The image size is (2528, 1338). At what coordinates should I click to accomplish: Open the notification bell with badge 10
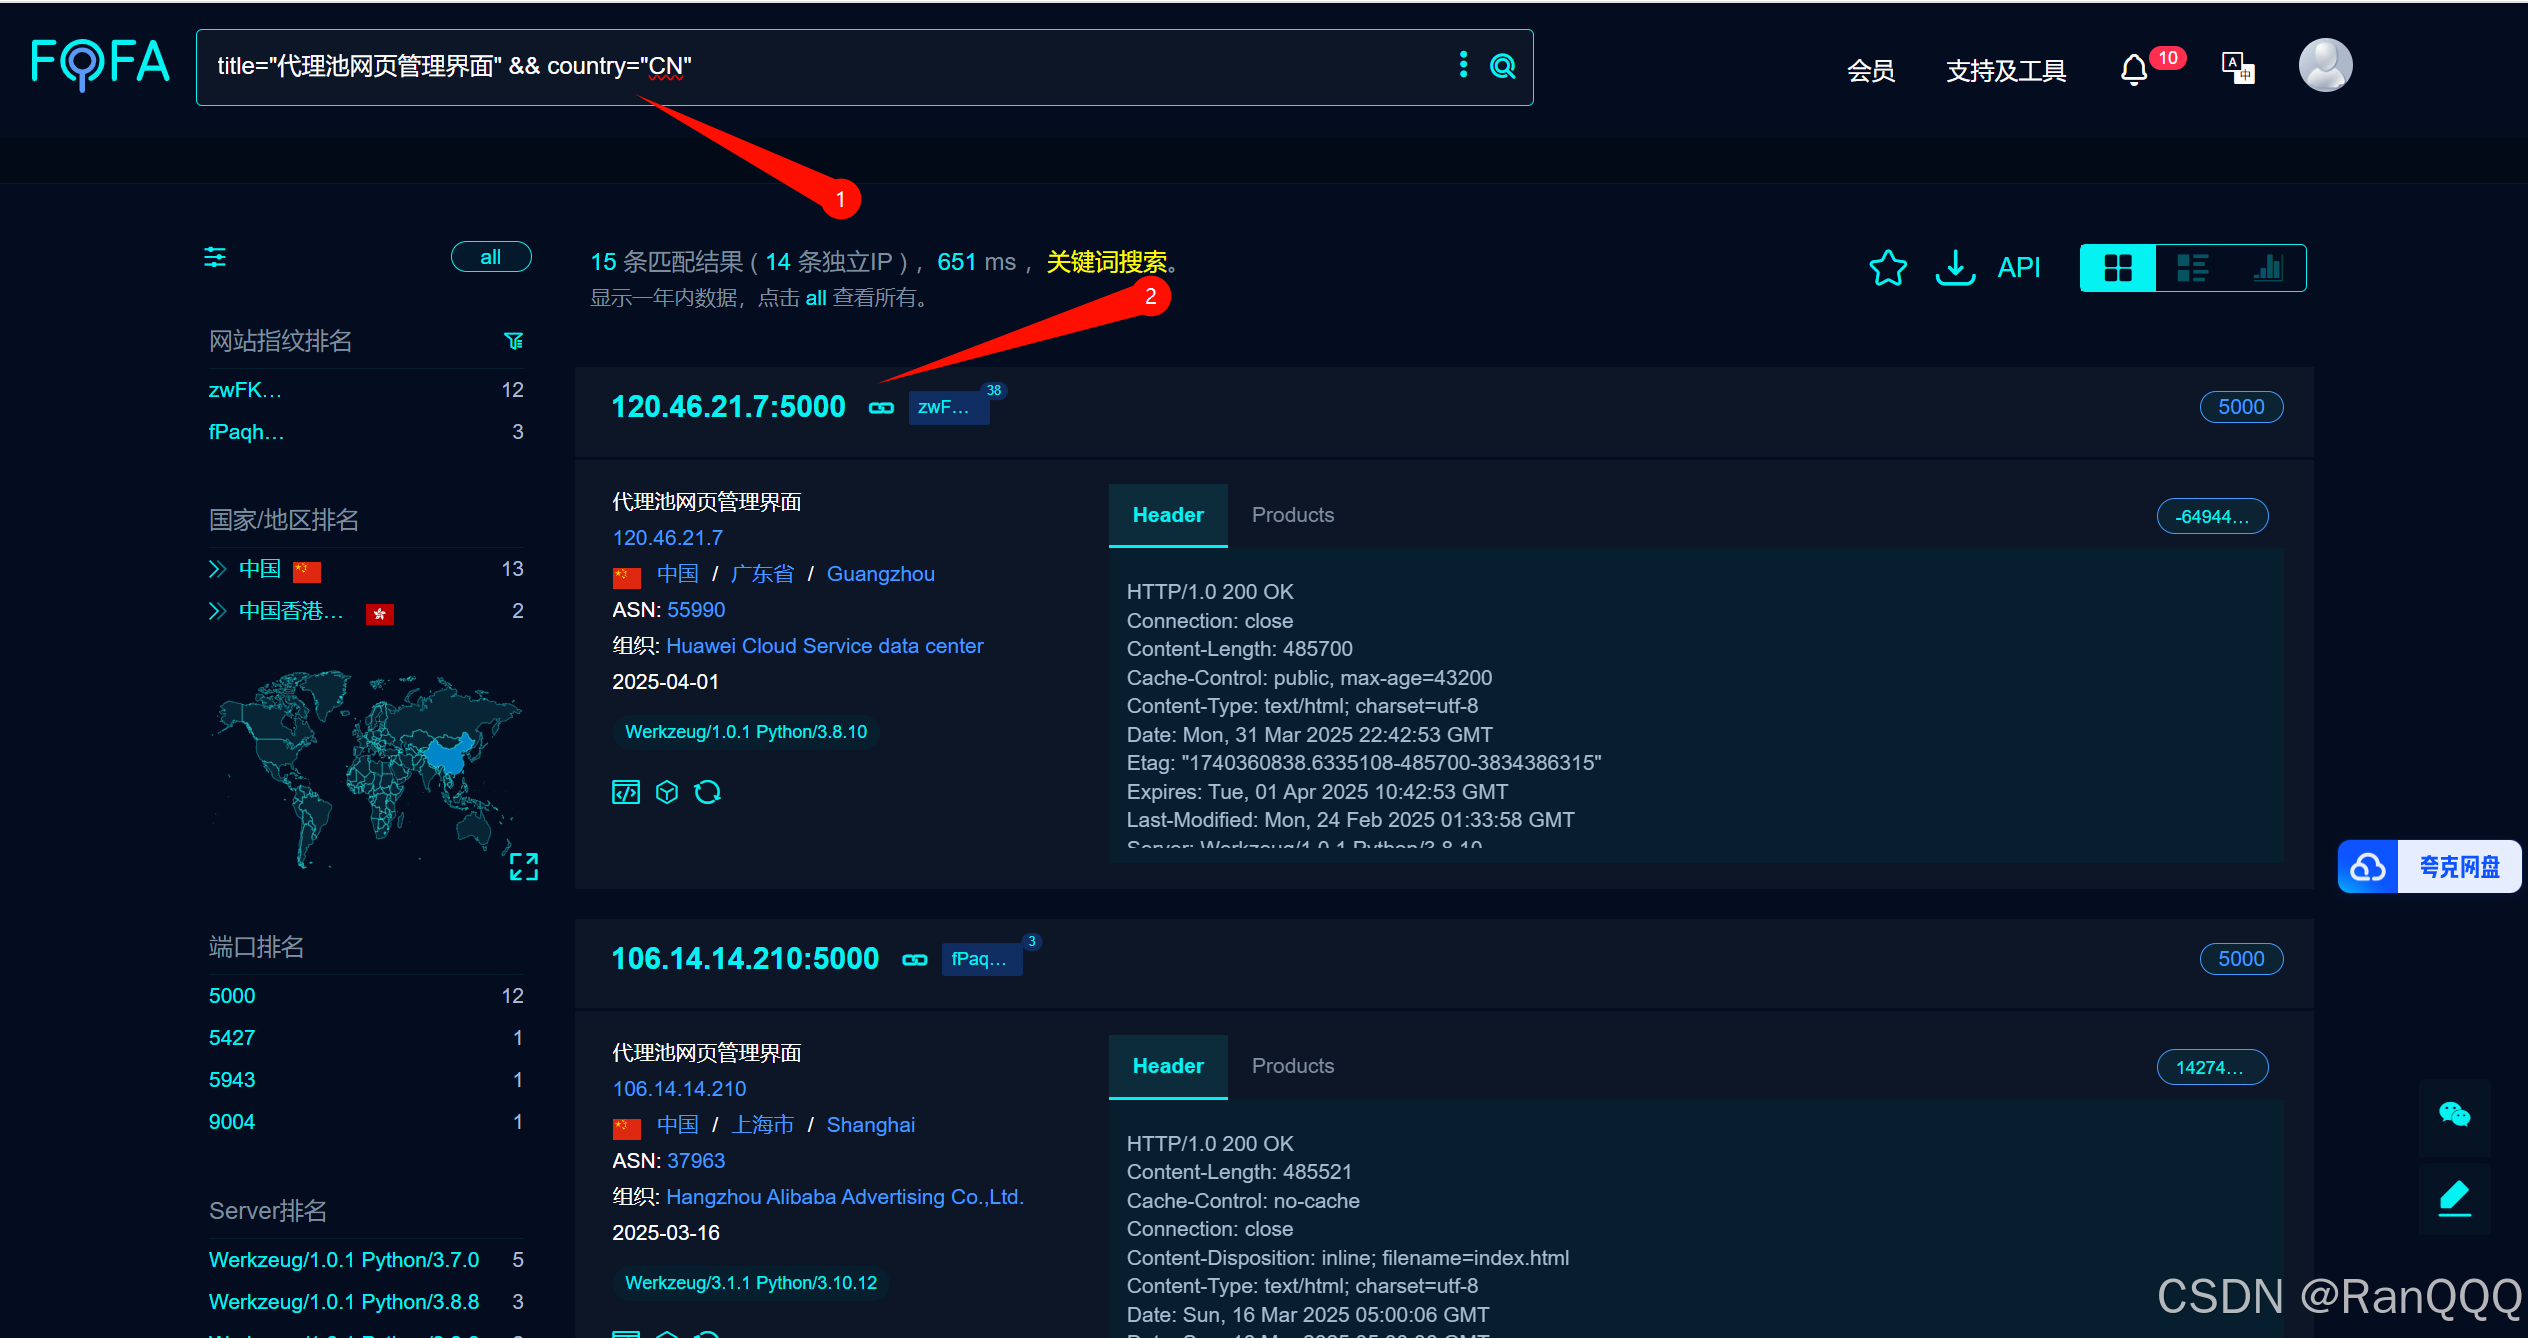[2134, 70]
